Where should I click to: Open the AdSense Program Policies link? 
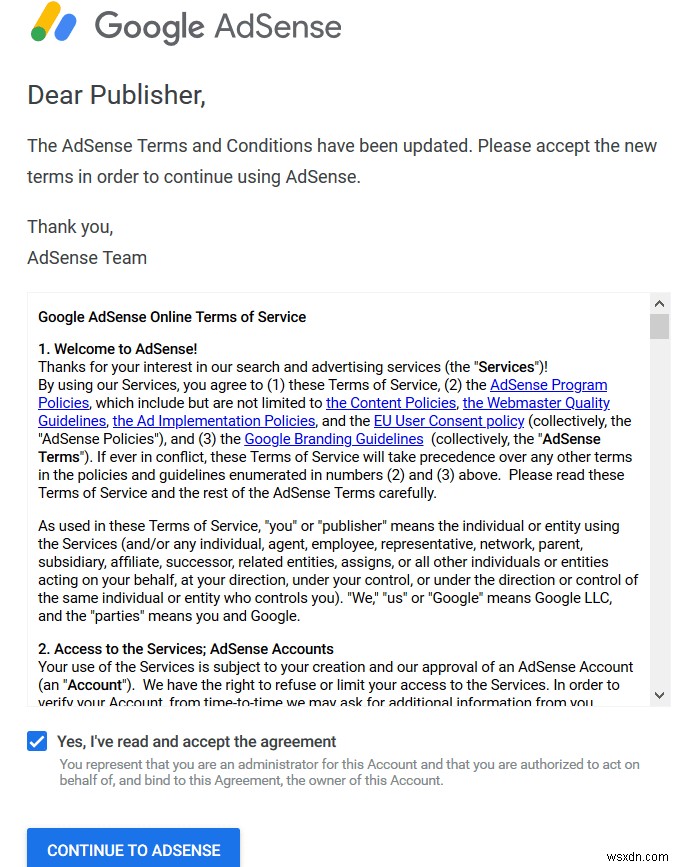pyautogui.click(x=548, y=384)
